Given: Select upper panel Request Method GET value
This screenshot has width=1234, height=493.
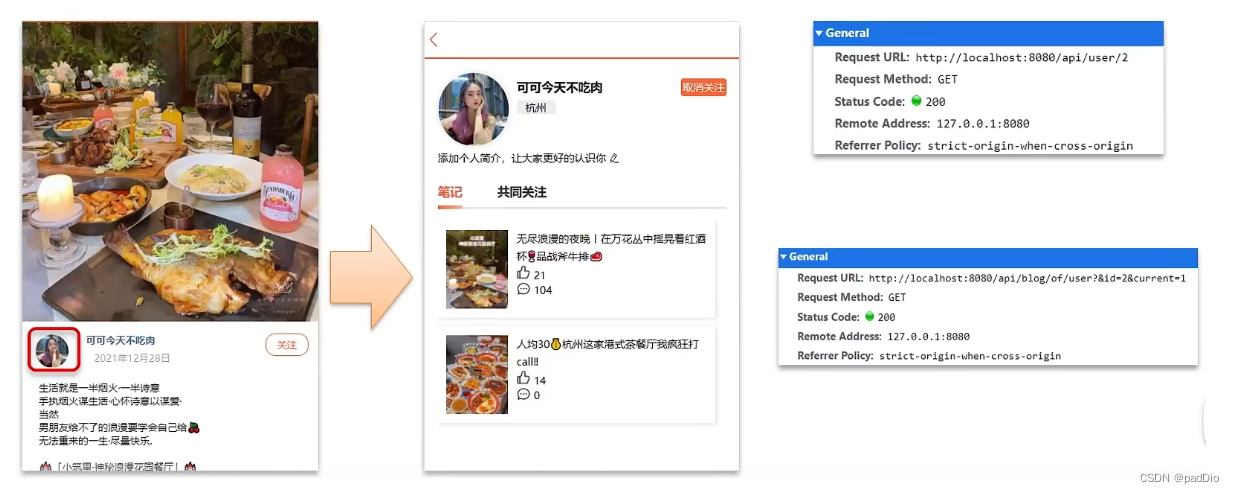Looking at the screenshot, I should coord(948,79).
